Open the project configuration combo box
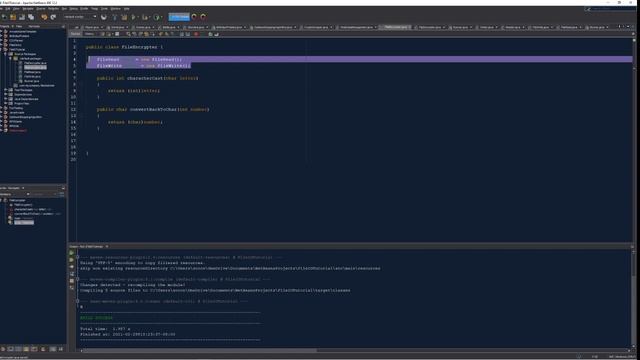This screenshot has width=640, height=360. click(x=80, y=17)
